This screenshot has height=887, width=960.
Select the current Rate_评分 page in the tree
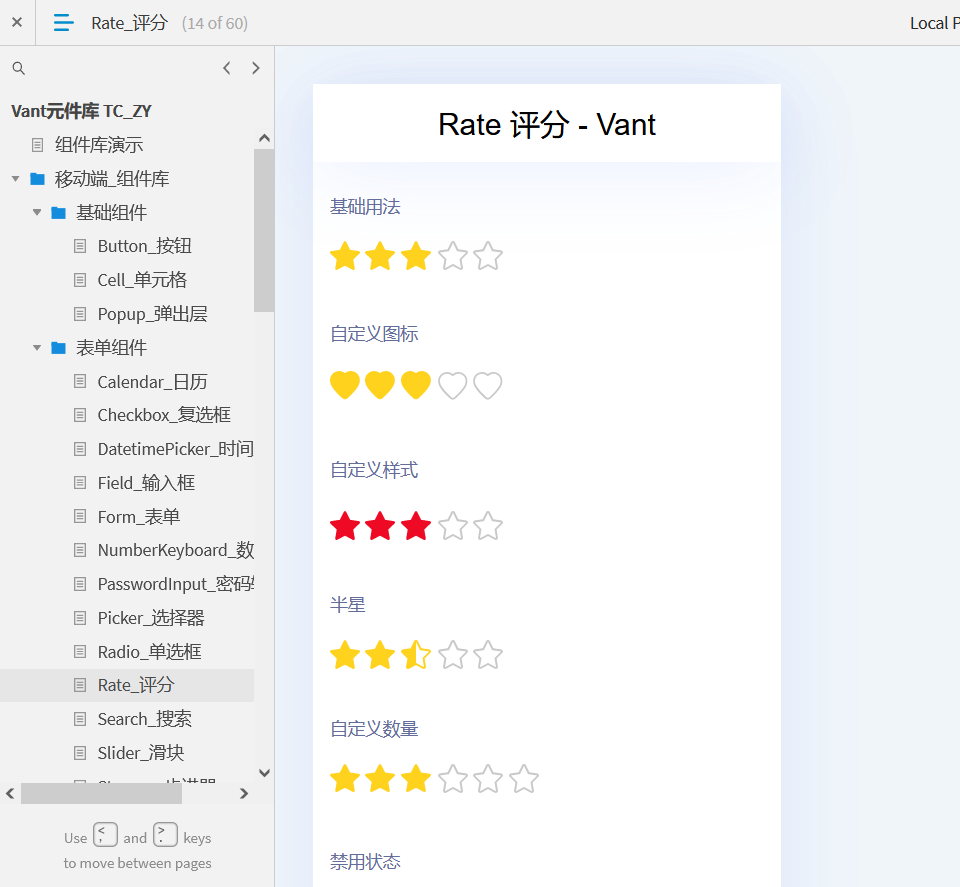tap(136, 685)
